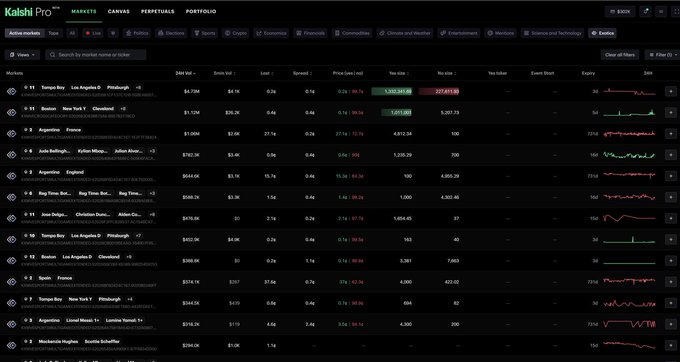
Task: Select the All category chip
Action: coord(72,33)
